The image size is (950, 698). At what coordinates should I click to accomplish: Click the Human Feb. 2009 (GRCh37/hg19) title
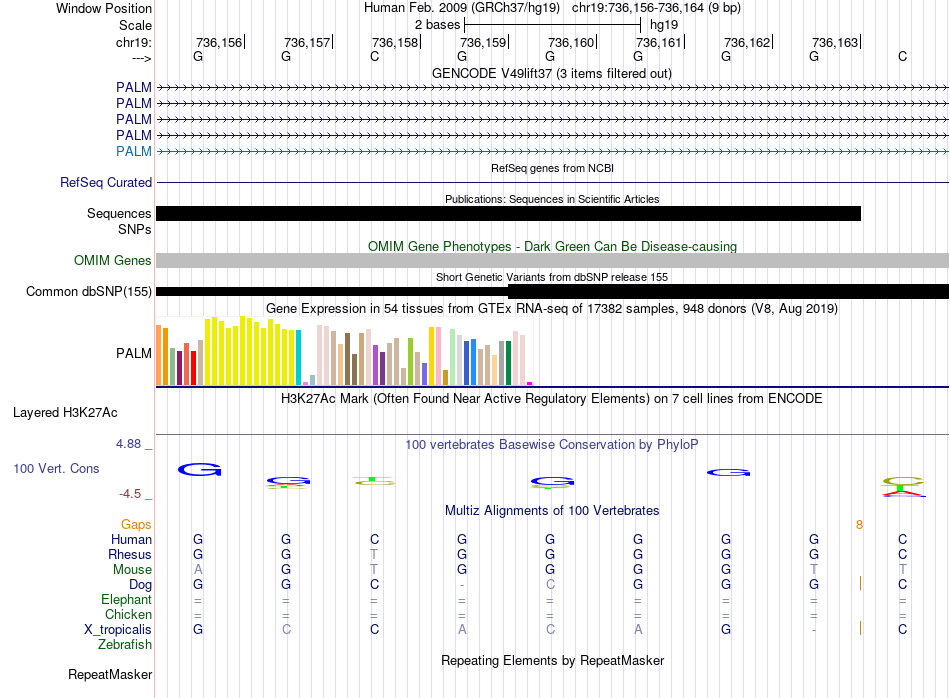point(464,8)
